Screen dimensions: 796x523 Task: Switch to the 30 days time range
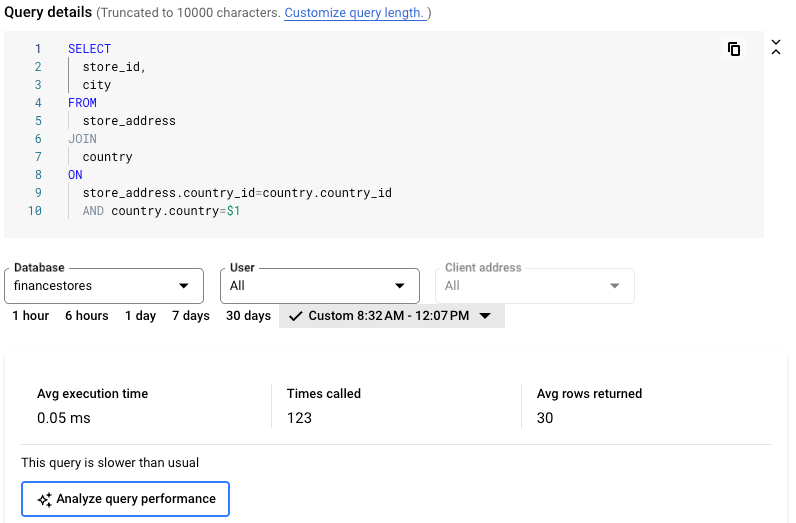point(248,316)
